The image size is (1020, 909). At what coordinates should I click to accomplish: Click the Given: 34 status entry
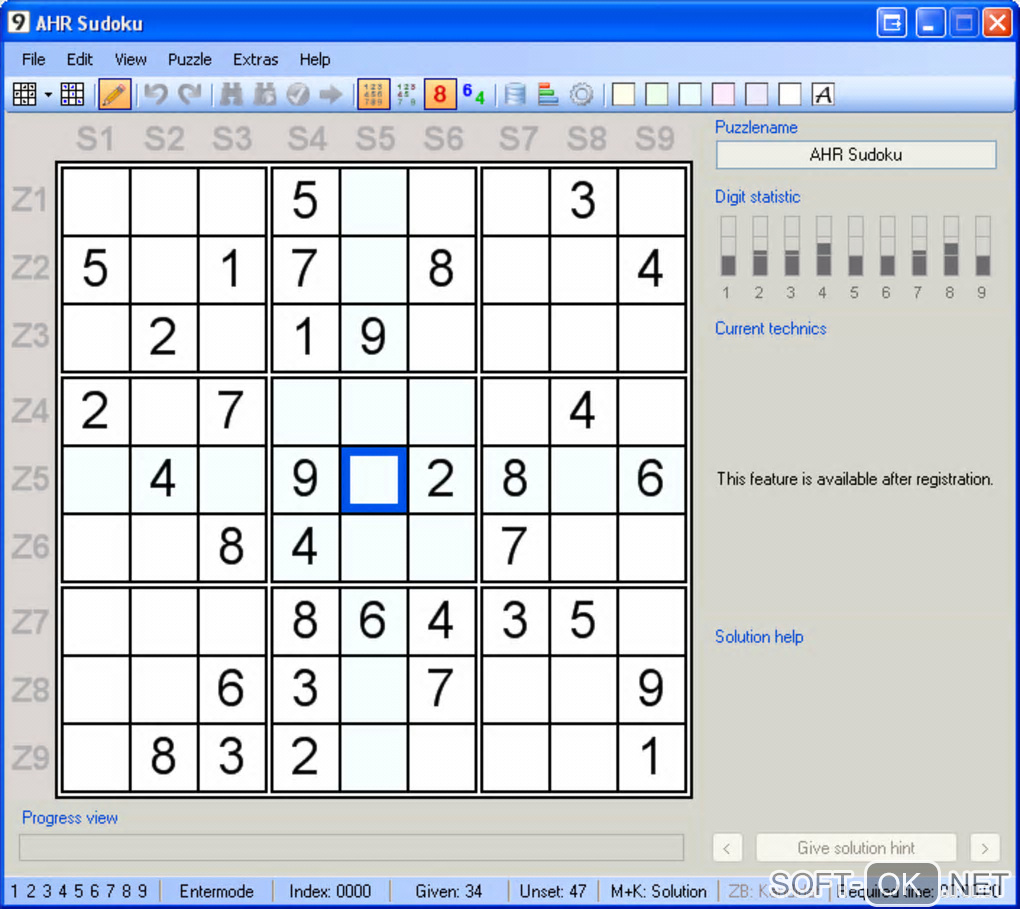tap(449, 891)
